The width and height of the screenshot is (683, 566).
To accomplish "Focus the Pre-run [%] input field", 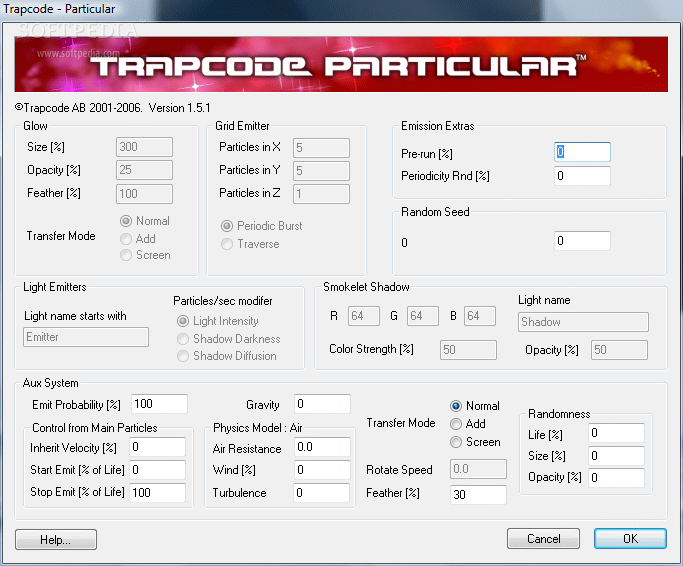I will pos(582,152).
